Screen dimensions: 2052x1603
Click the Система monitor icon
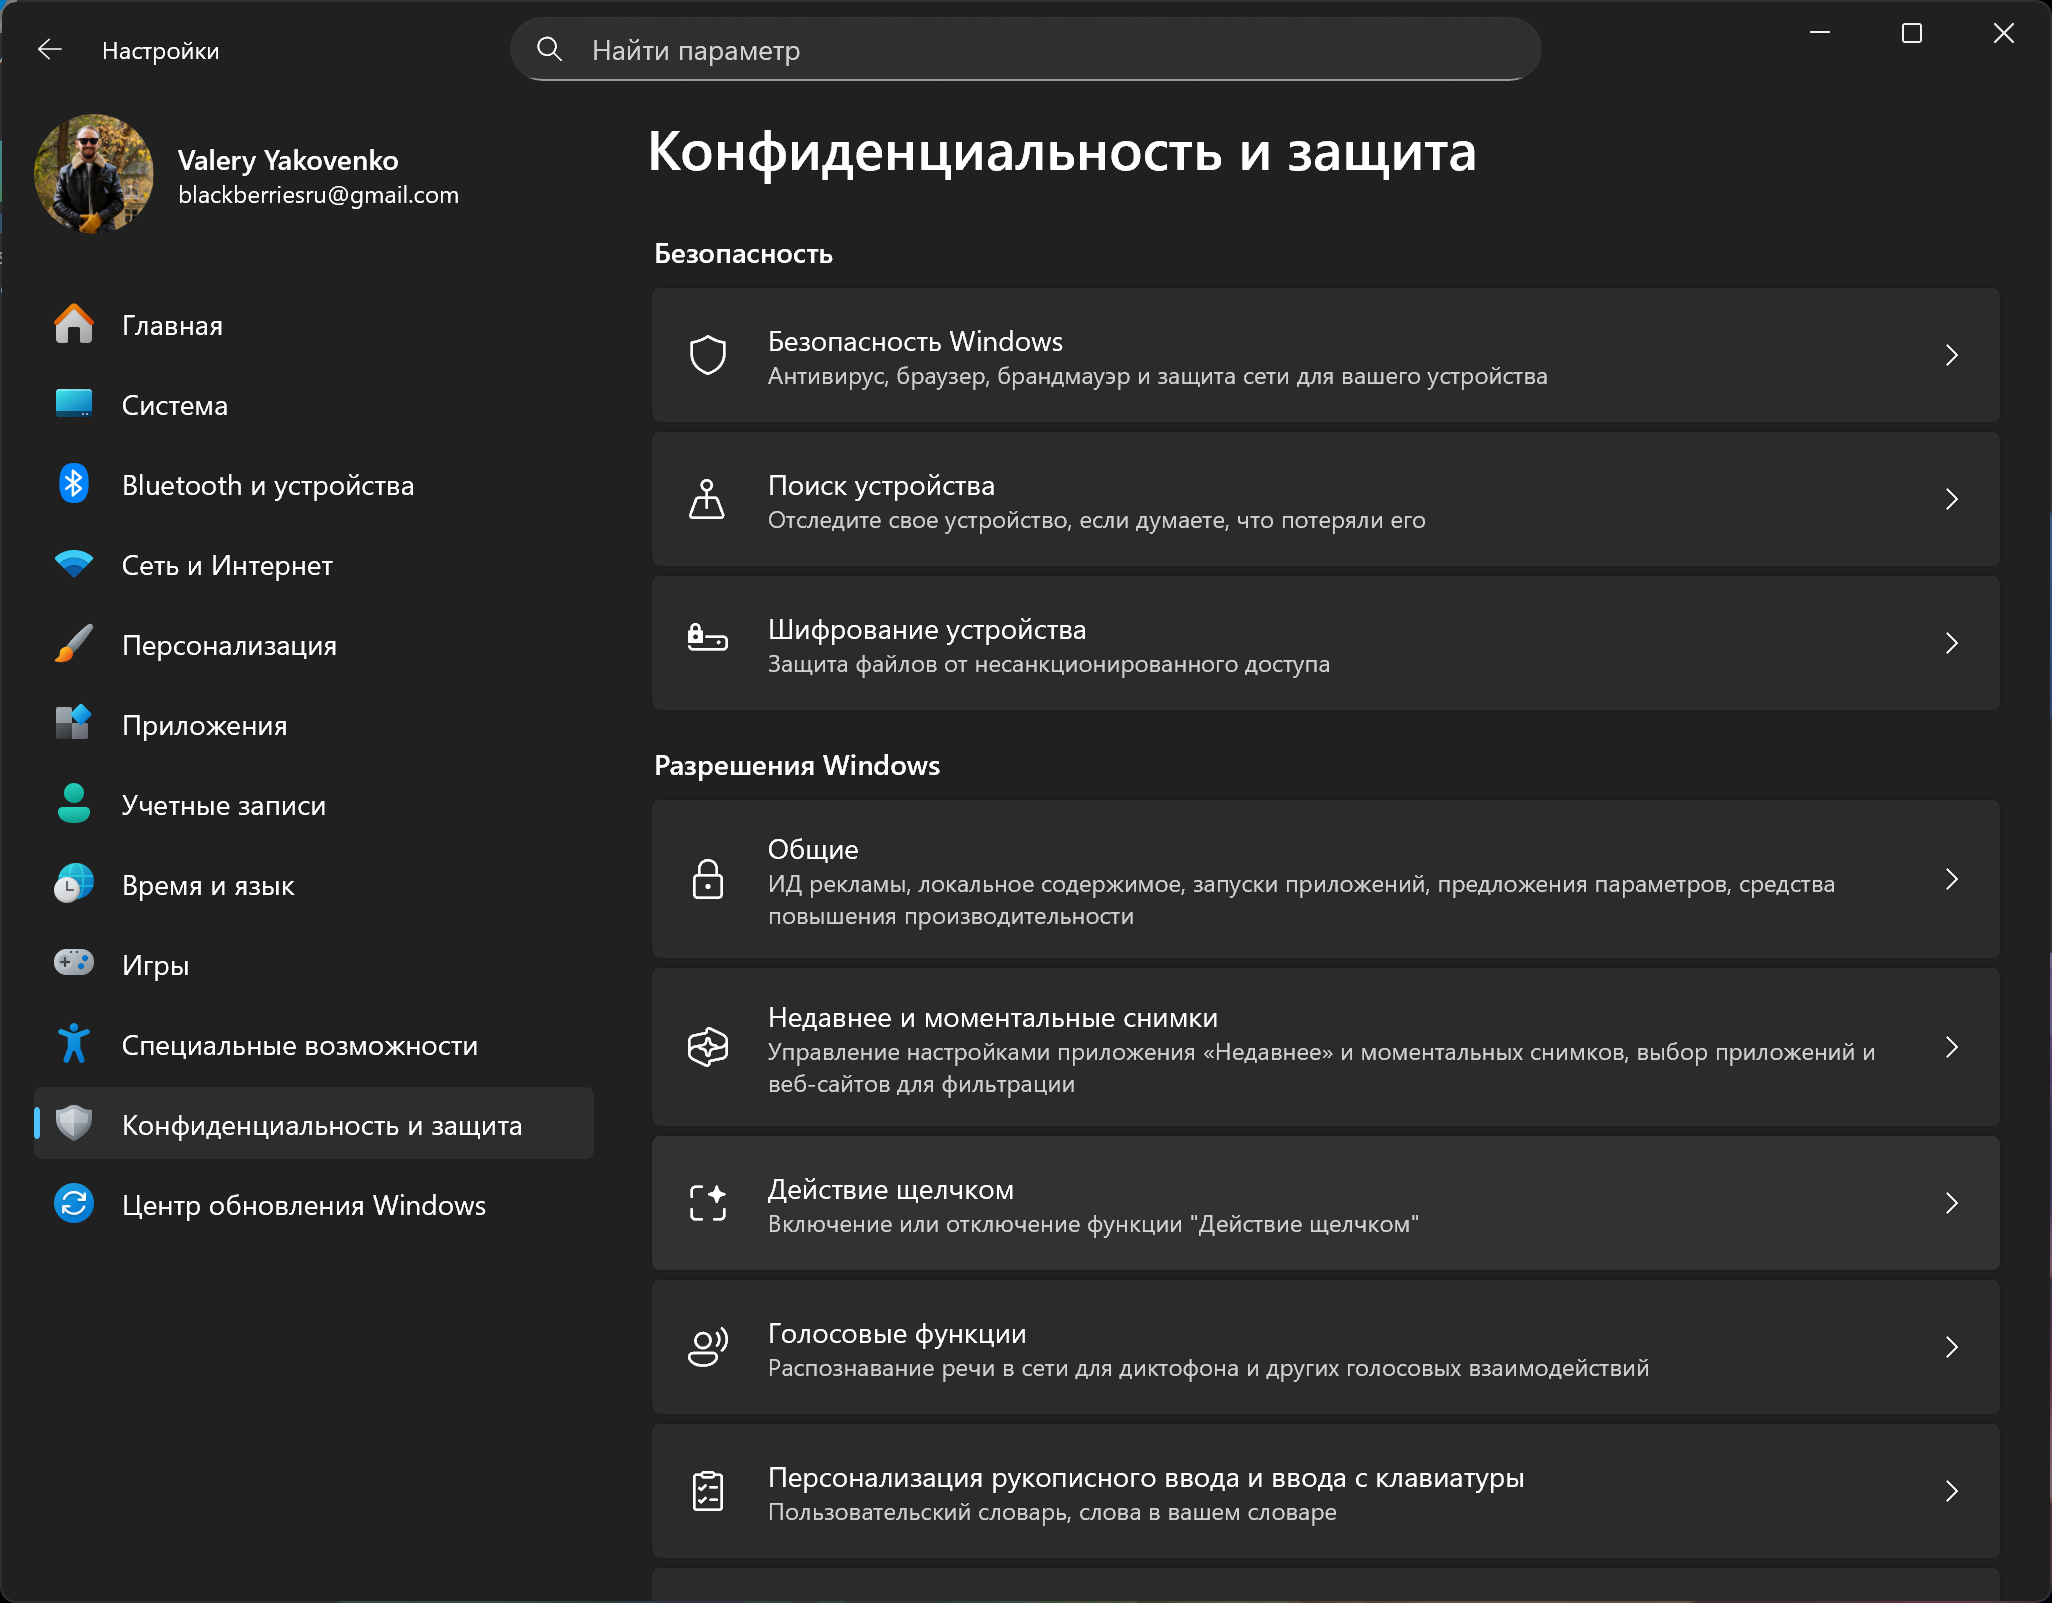(x=74, y=404)
